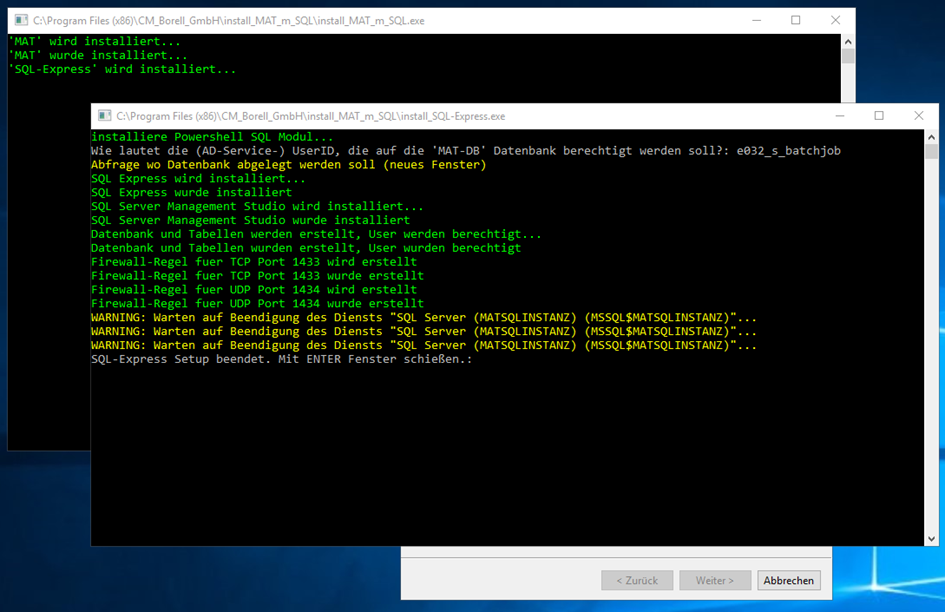Click line "Firewall-Regel fuer TCP Port 1433 wurde erstellt"
The image size is (945, 612).
pyautogui.click(x=257, y=276)
